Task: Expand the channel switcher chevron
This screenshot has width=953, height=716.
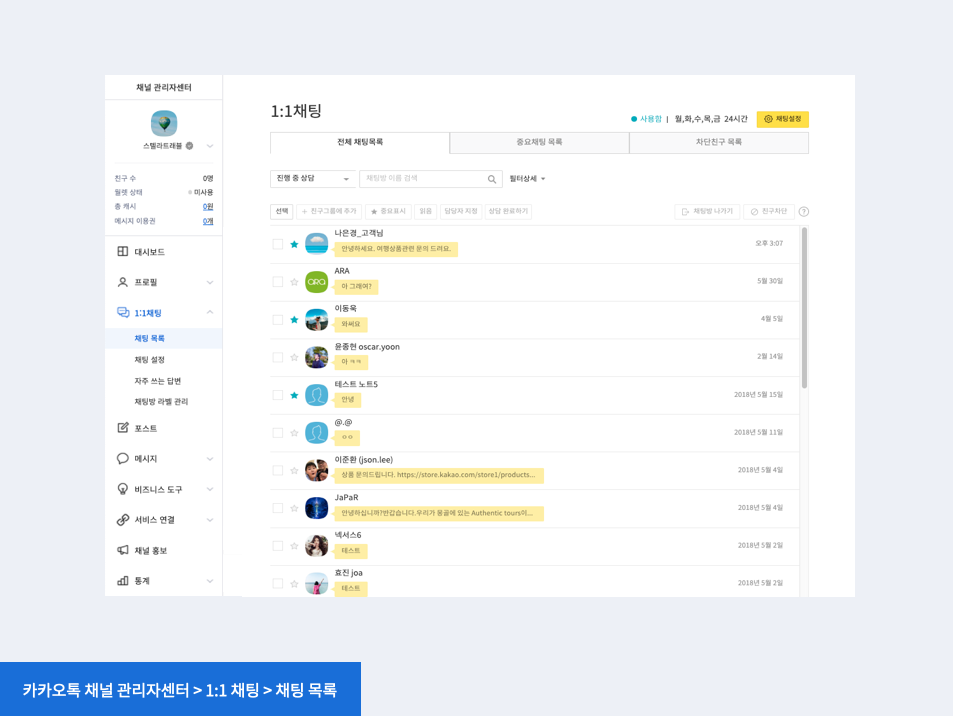Action: 210,146
